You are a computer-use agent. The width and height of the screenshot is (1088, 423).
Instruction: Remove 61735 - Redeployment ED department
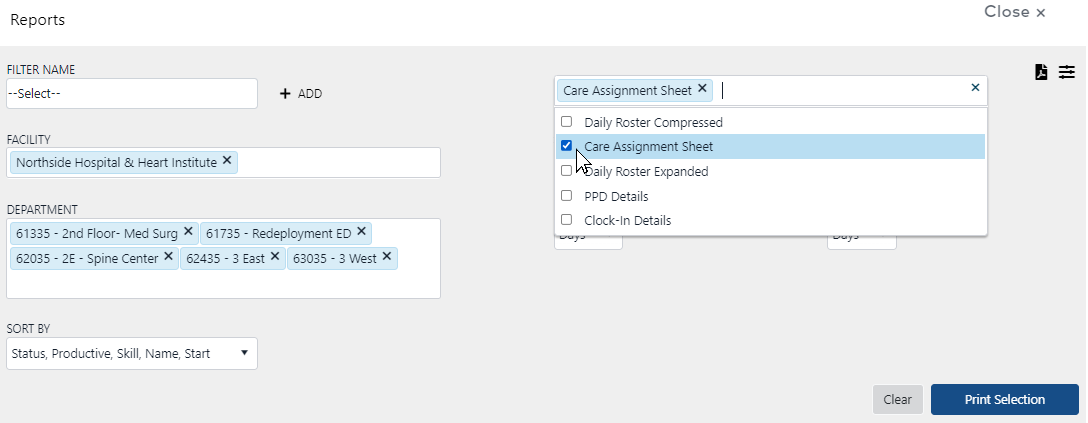361,232
